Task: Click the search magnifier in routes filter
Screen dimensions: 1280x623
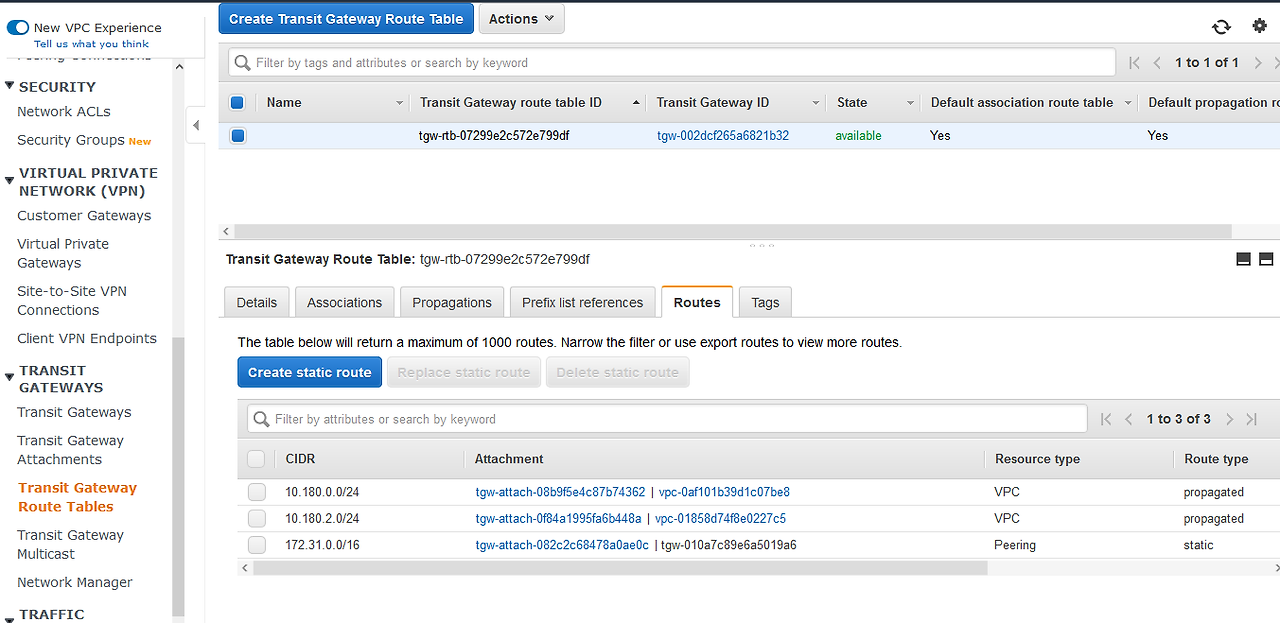Action: point(262,419)
